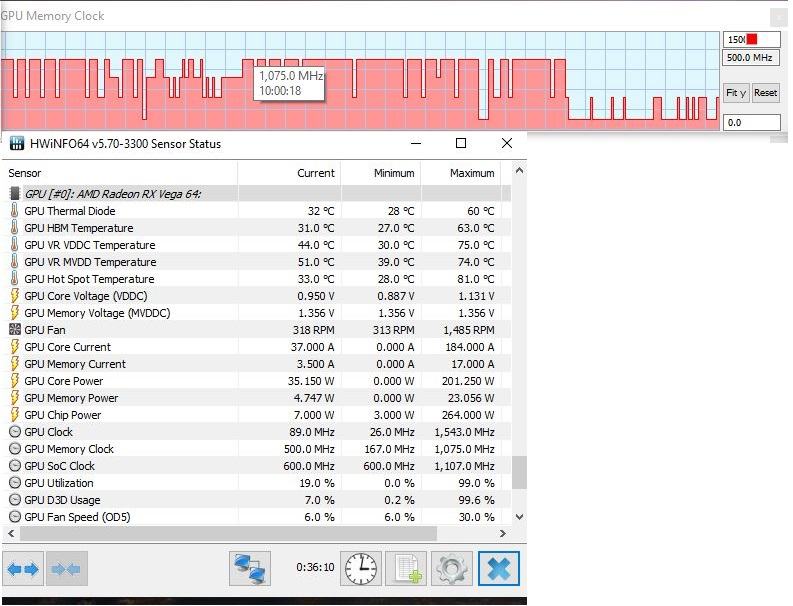The height and width of the screenshot is (606, 793).
Task: Click the GPU chip icon in header row
Action: (x=15, y=193)
